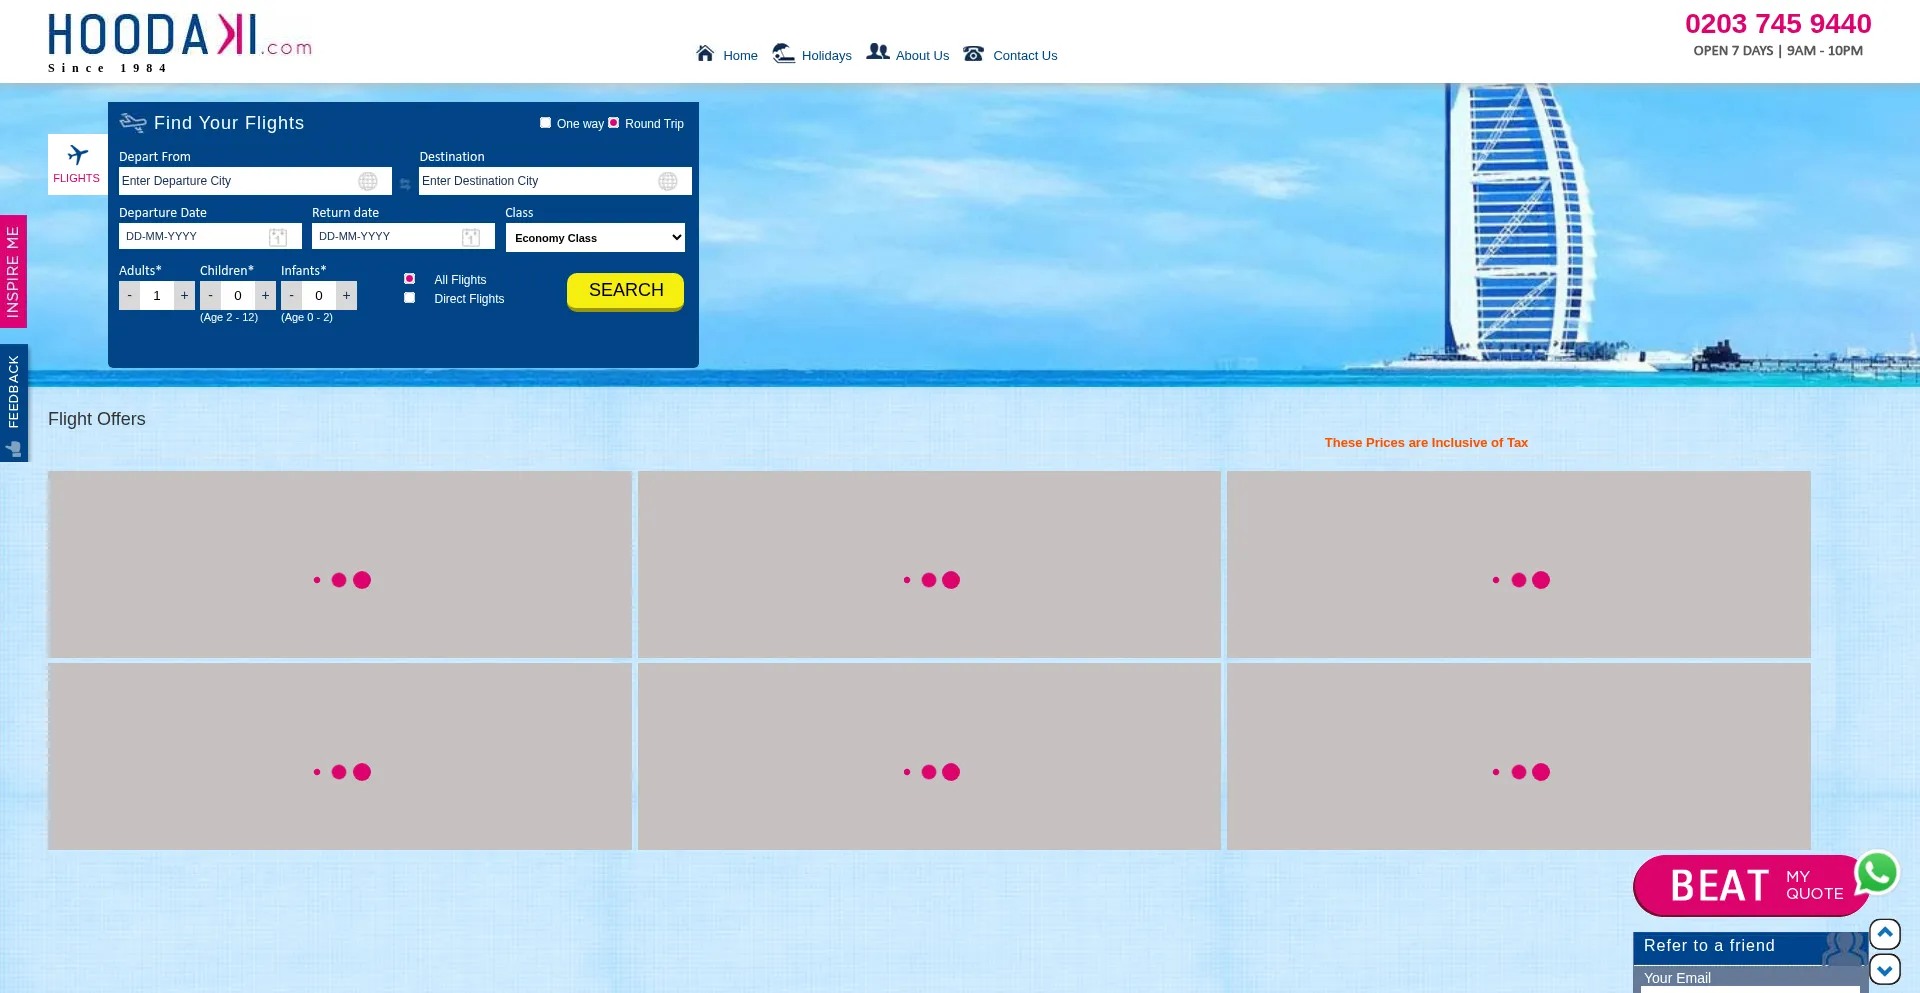This screenshot has width=1920, height=993.
Task: Click the Enter Departure City input field
Action: [x=238, y=181]
